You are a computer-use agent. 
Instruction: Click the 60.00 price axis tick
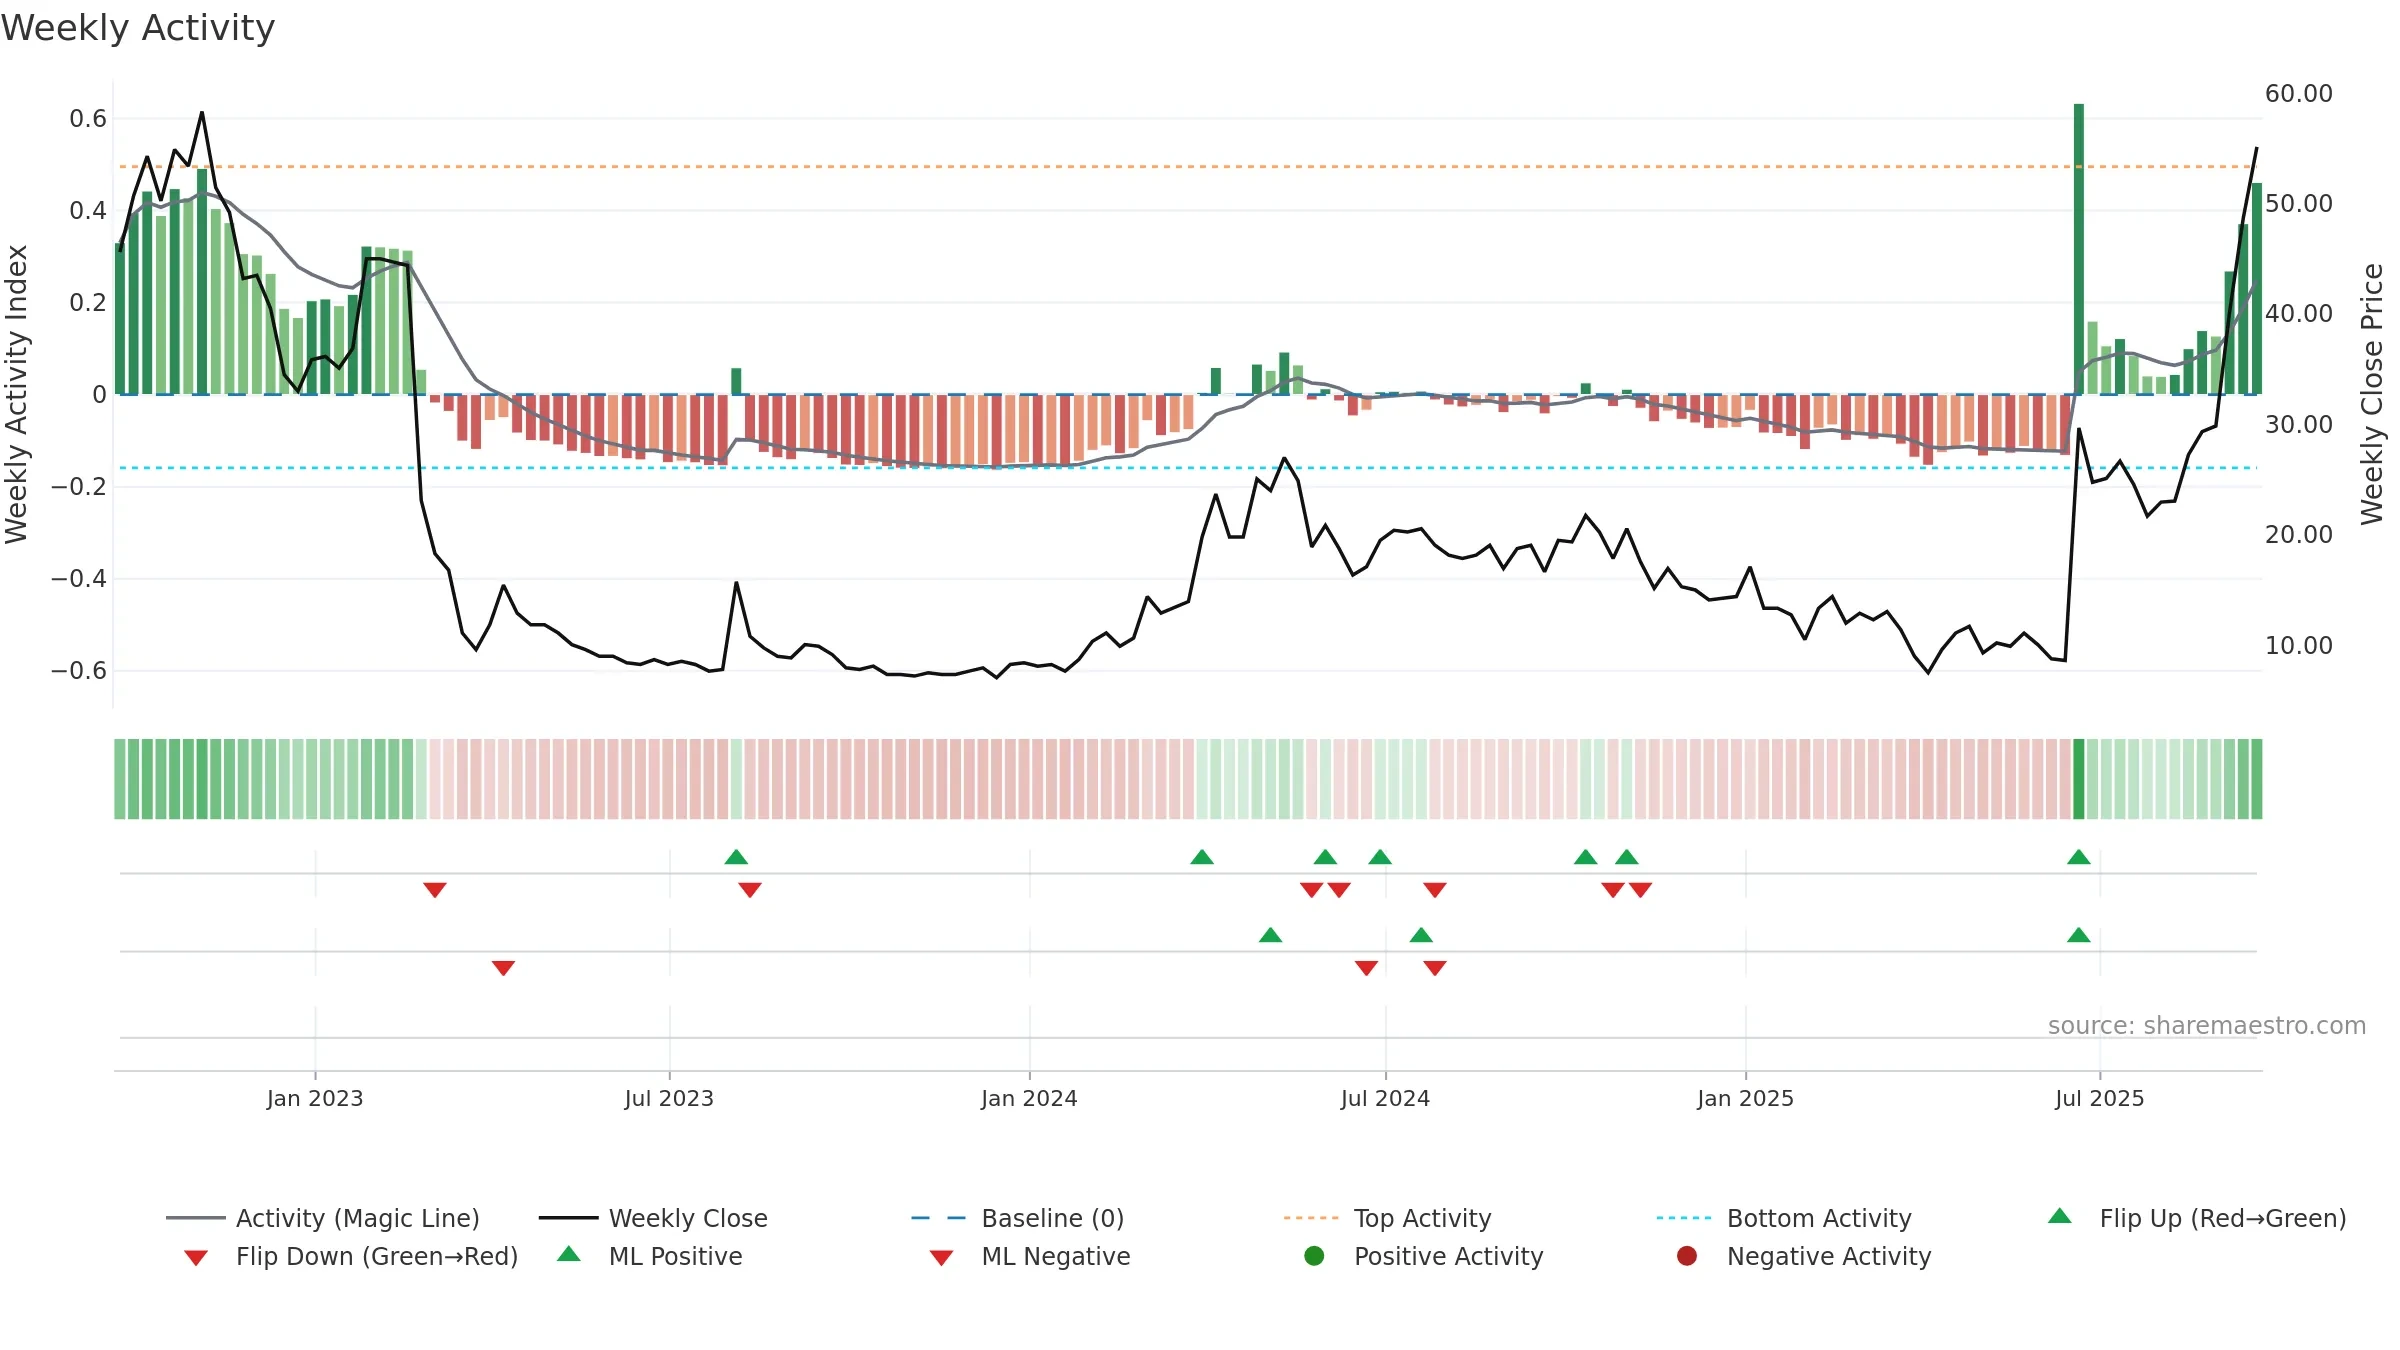[2299, 93]
